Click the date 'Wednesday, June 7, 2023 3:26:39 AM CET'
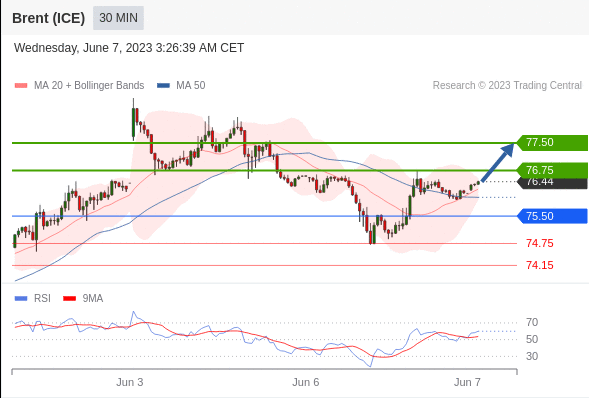Image resolution: width=589 pixels, height=398 pixels. coord(129,48)
